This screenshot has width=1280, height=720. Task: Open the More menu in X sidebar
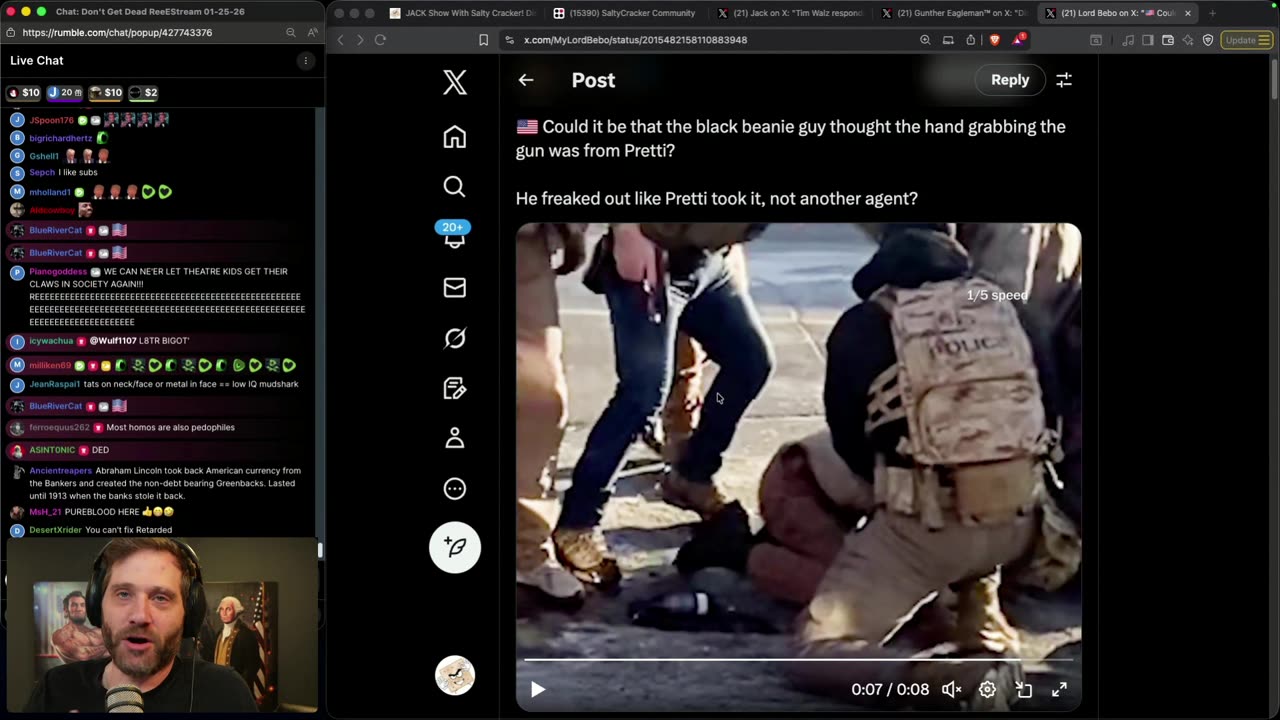point(455,489)
